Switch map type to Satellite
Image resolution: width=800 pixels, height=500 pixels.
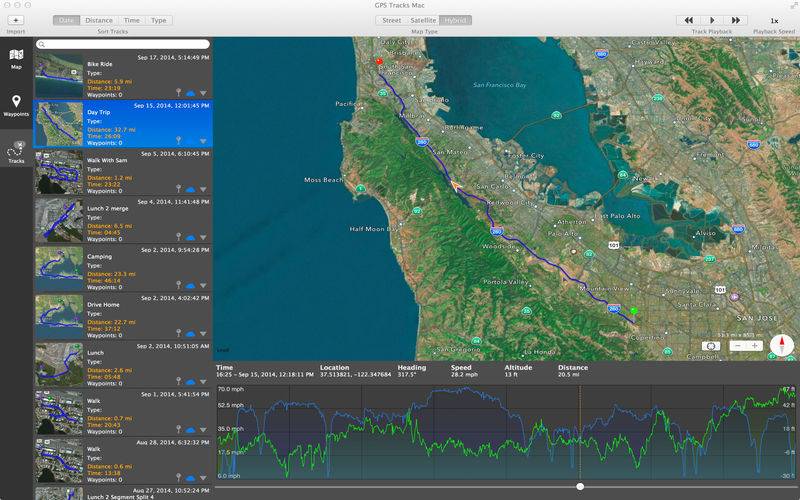(423, 20)
